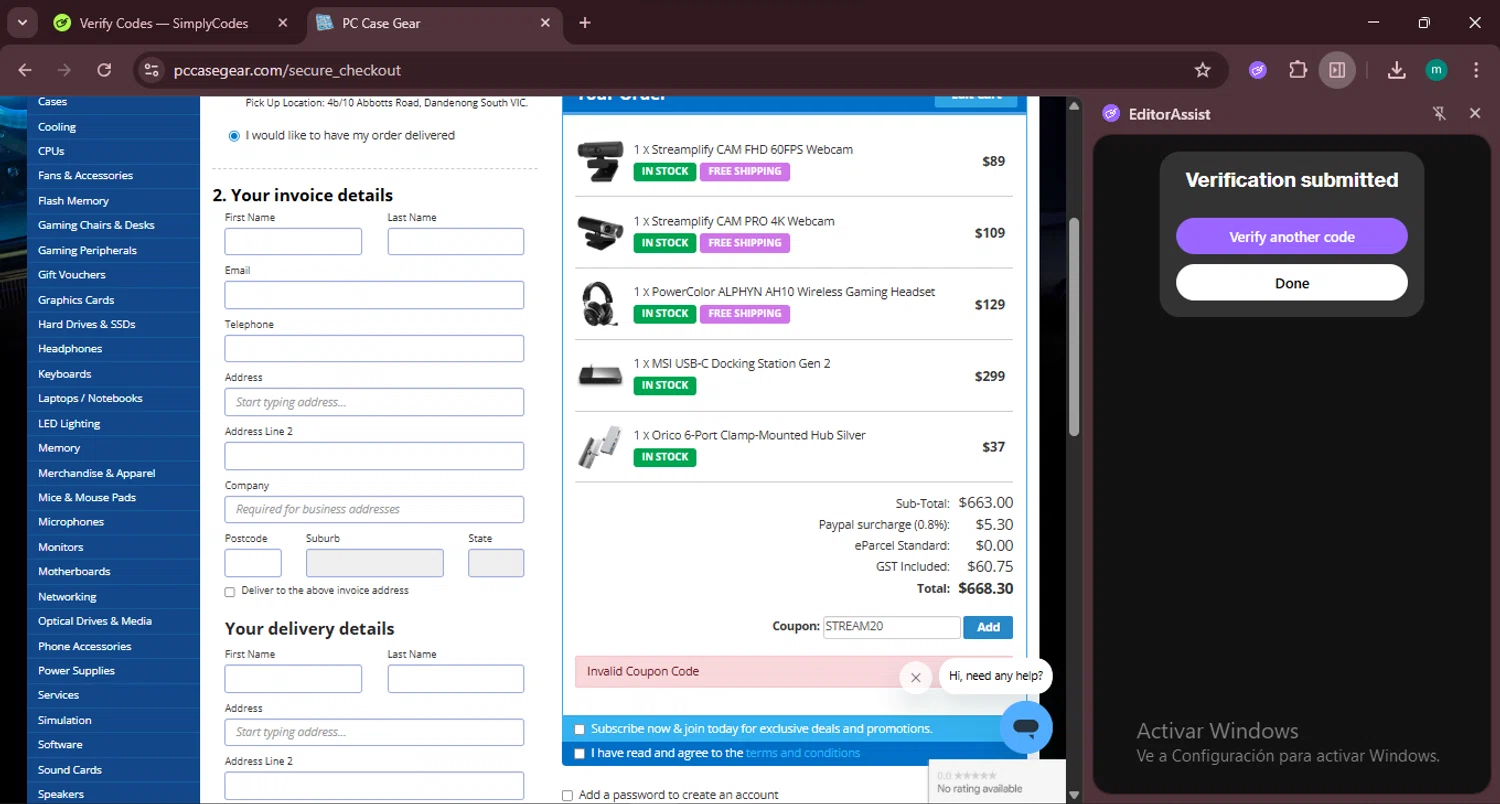Click the 'Verify another code' button
The image size is (1500, 804).
(x=1292, y=237)
